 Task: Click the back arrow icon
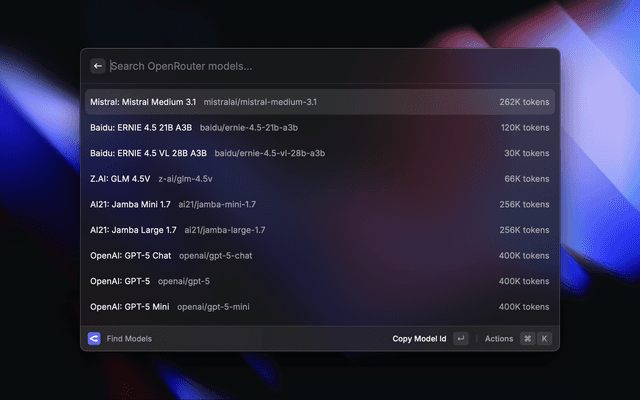coord(98,66)
